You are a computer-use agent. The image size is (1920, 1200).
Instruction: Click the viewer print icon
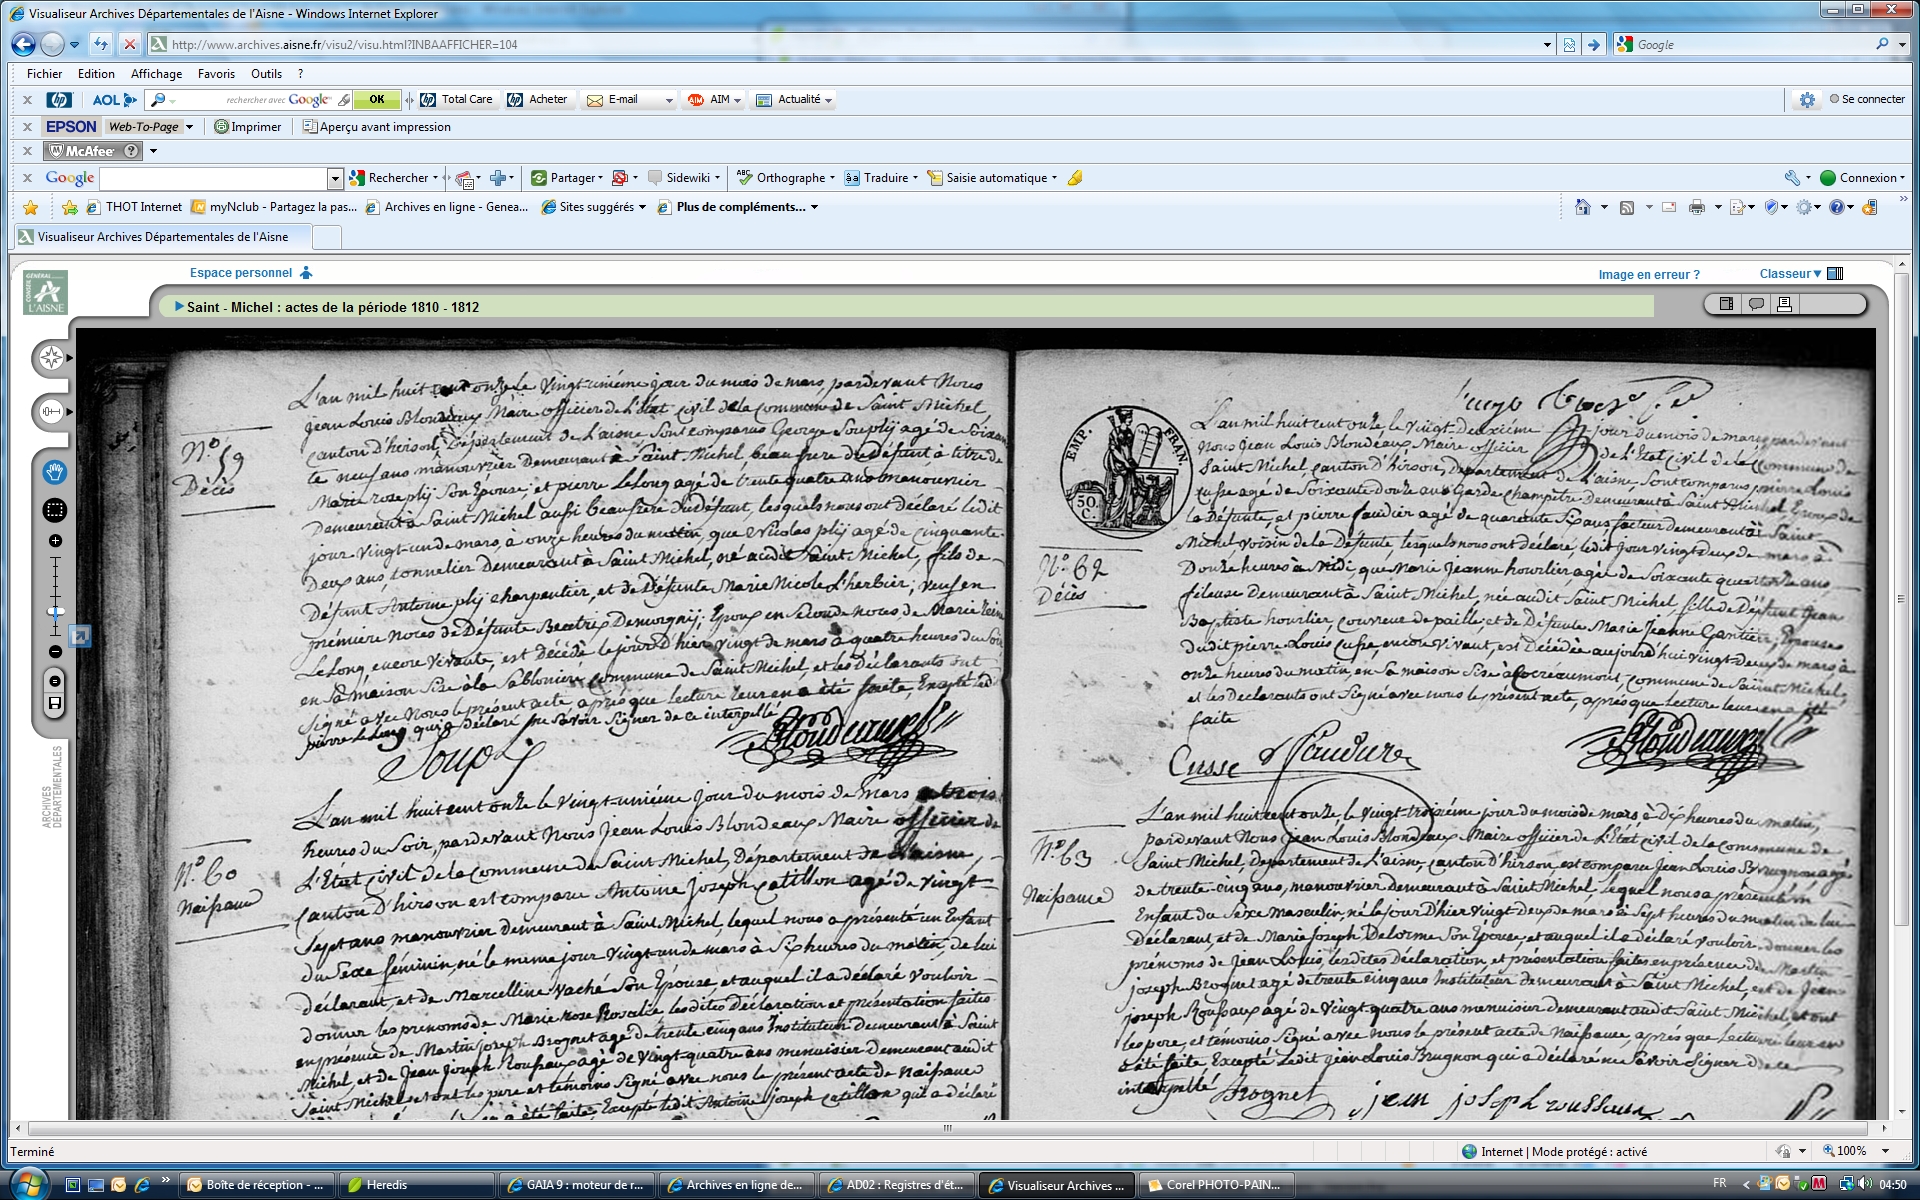coord(1784,304)
